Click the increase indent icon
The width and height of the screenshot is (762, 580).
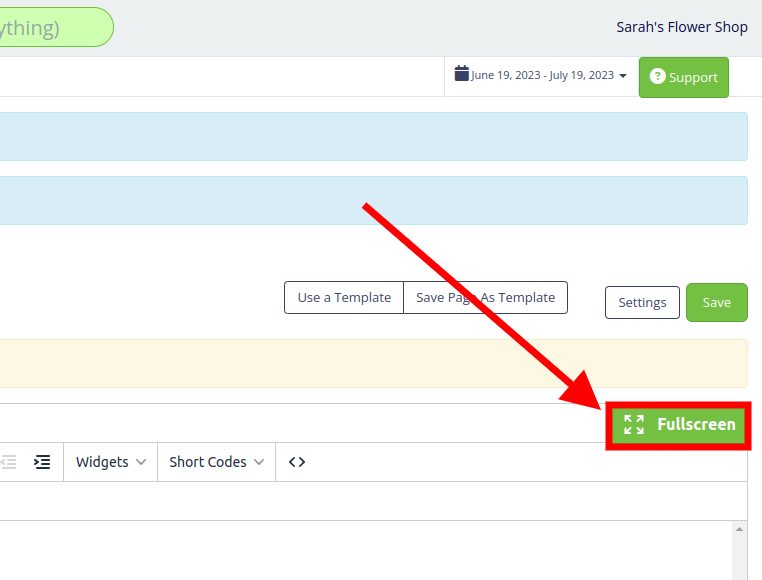tap(42, 462)
